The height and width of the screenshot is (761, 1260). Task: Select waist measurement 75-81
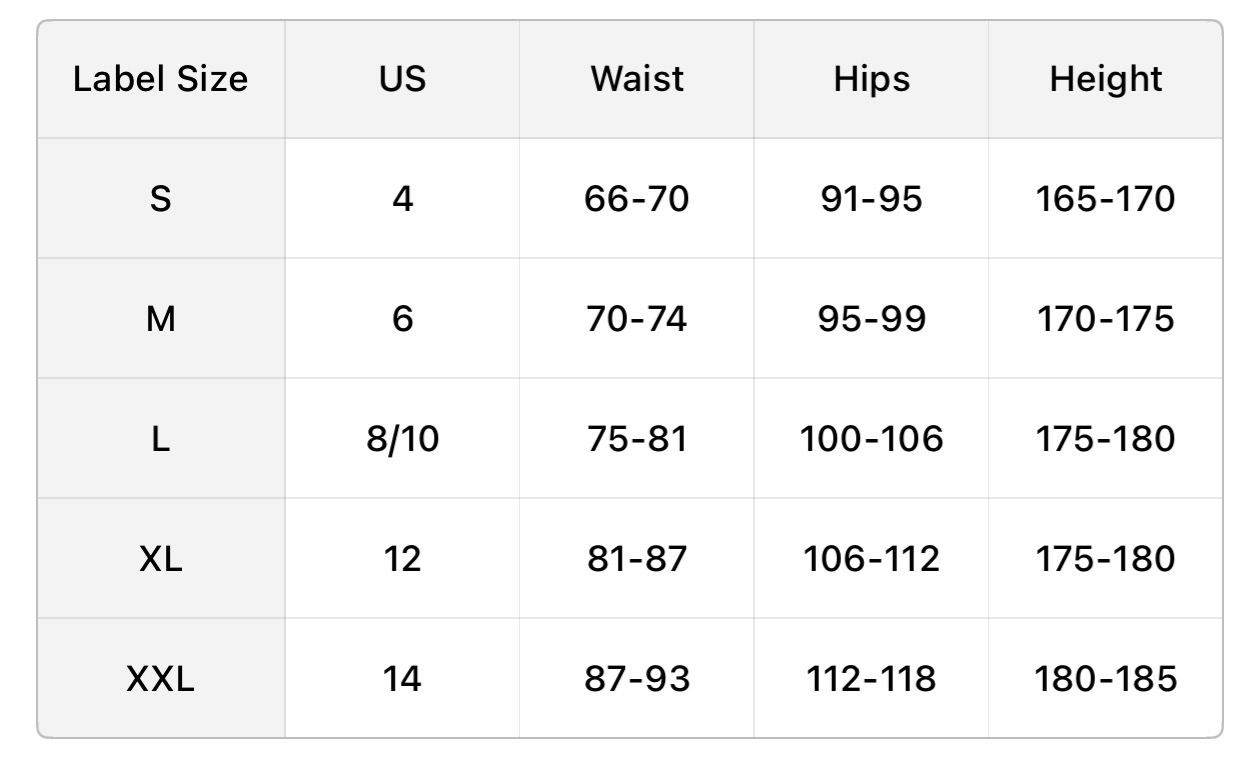[637, 439]
